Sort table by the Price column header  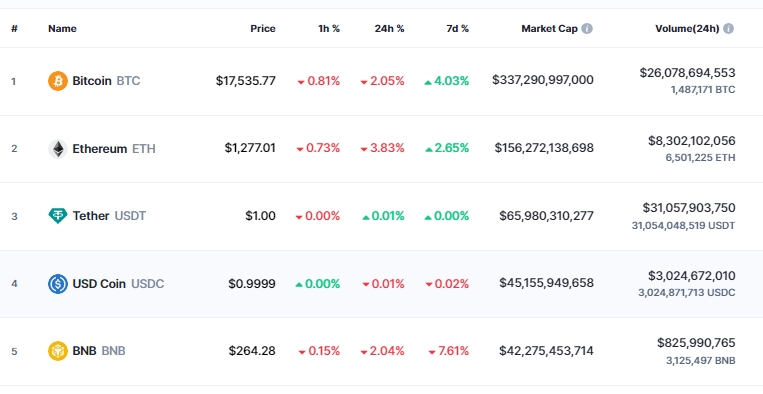(x=263, y=29)
